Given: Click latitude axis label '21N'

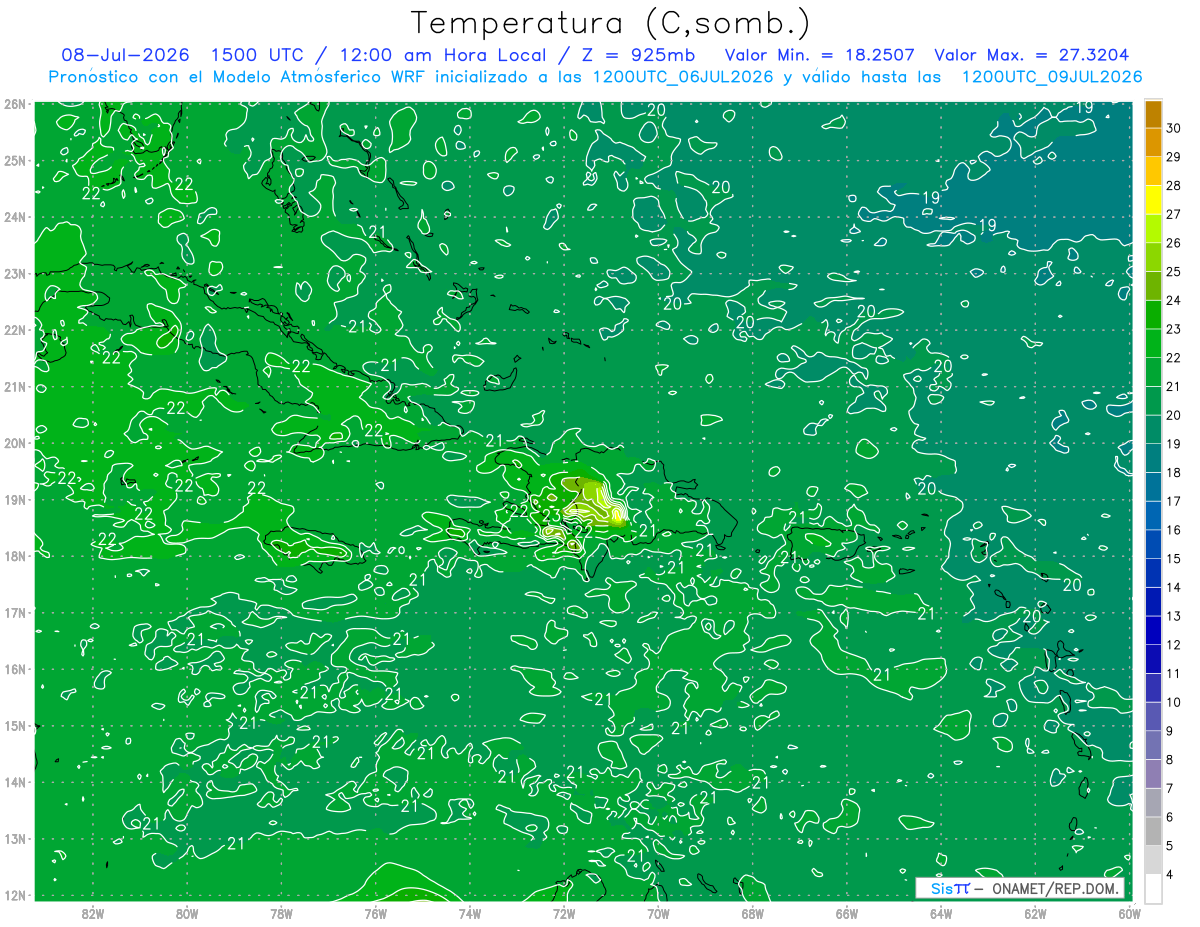Looking at the screenshot, I should [x=14, y=386].
